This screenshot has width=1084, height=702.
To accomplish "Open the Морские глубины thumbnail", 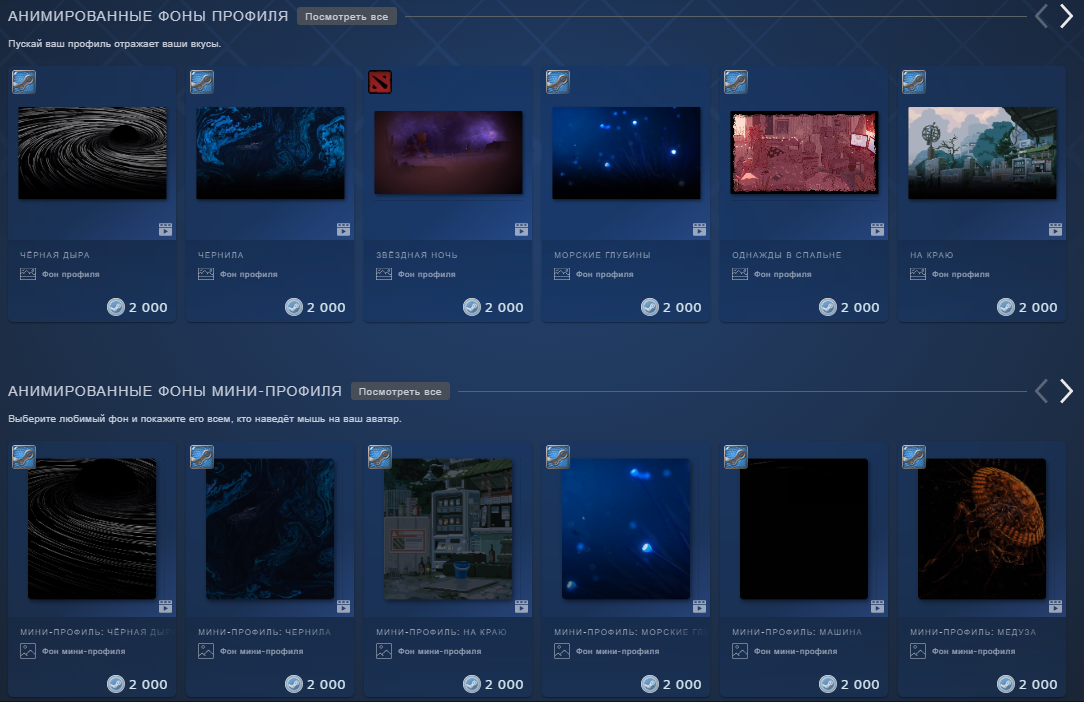I will [x=626, y=153].
